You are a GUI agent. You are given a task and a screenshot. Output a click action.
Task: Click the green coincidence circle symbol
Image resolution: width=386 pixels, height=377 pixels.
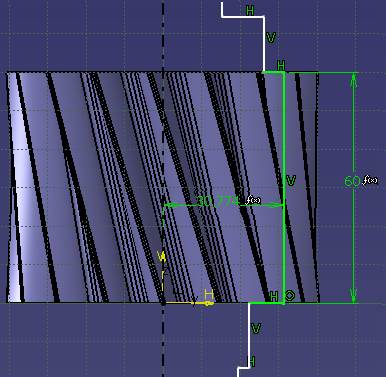290,295
